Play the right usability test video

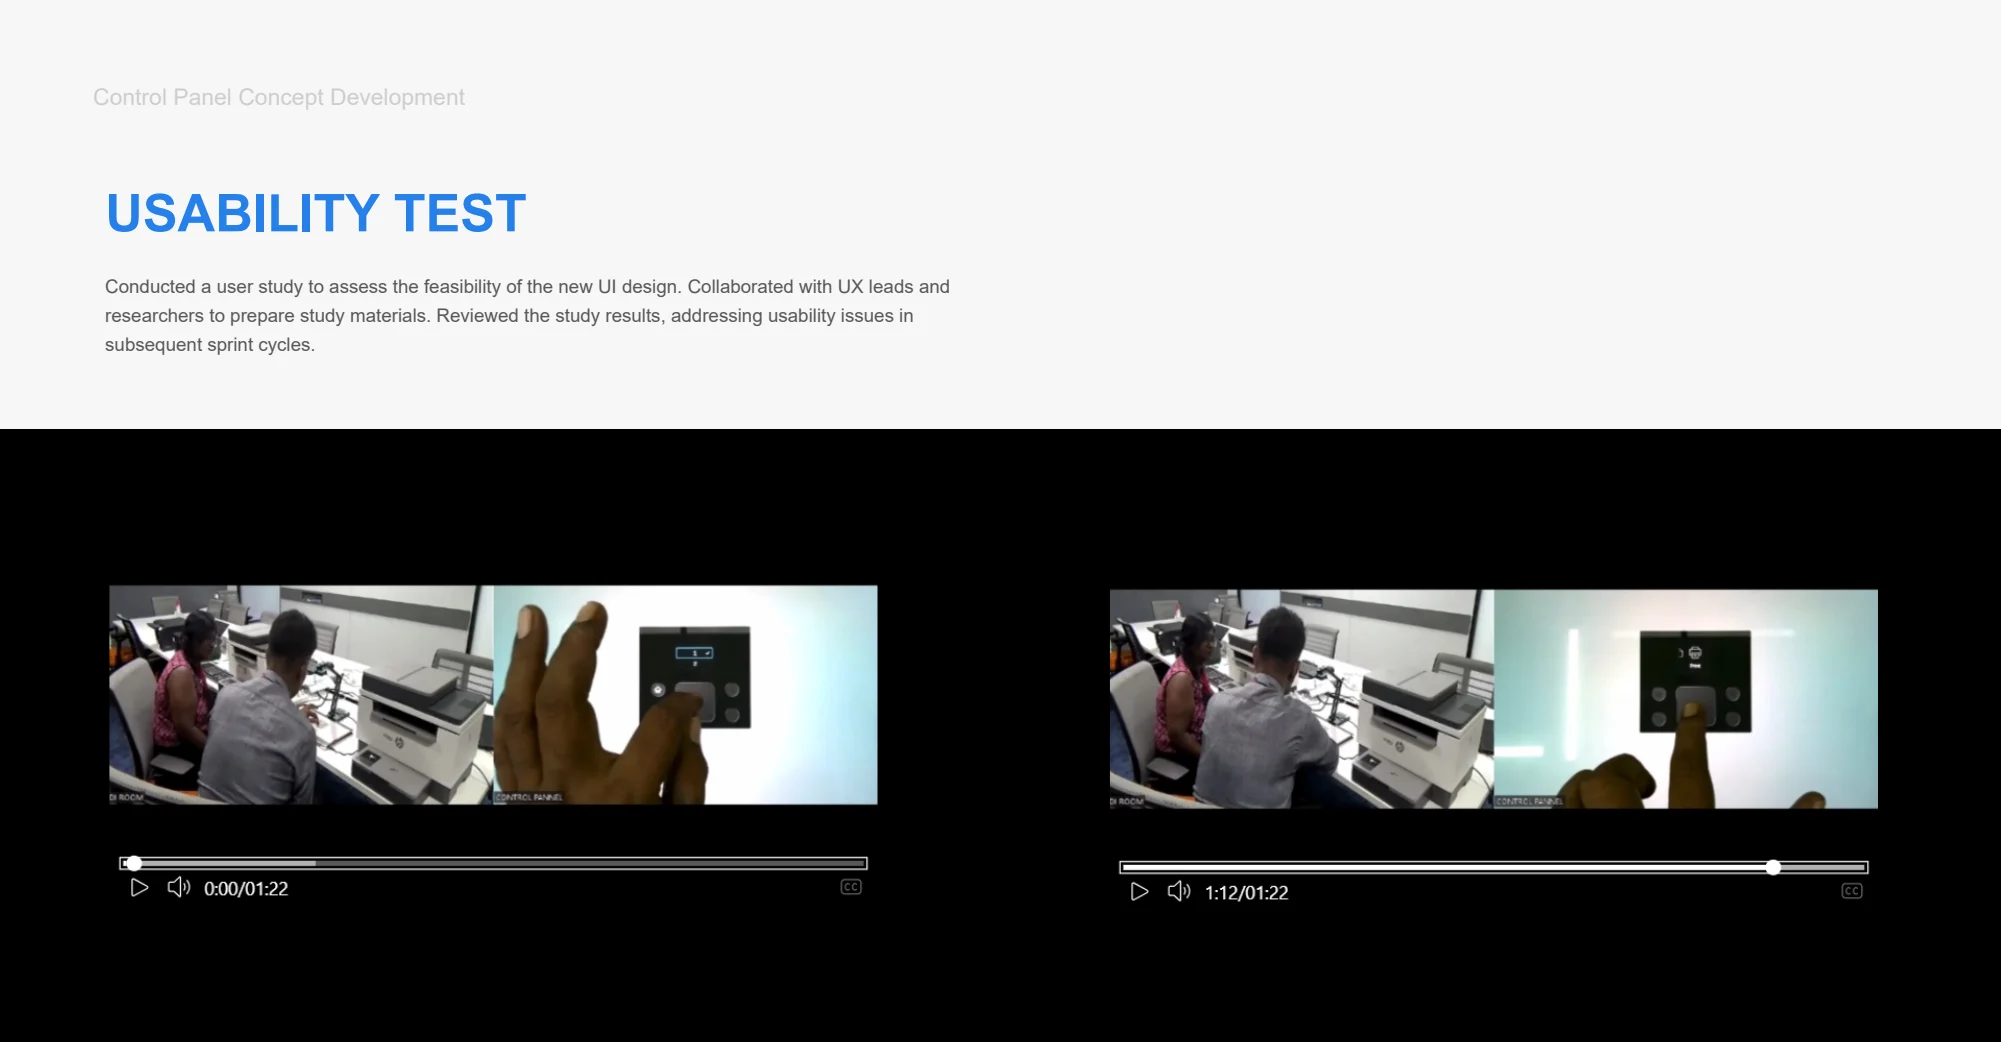[x=1139, y=892]
